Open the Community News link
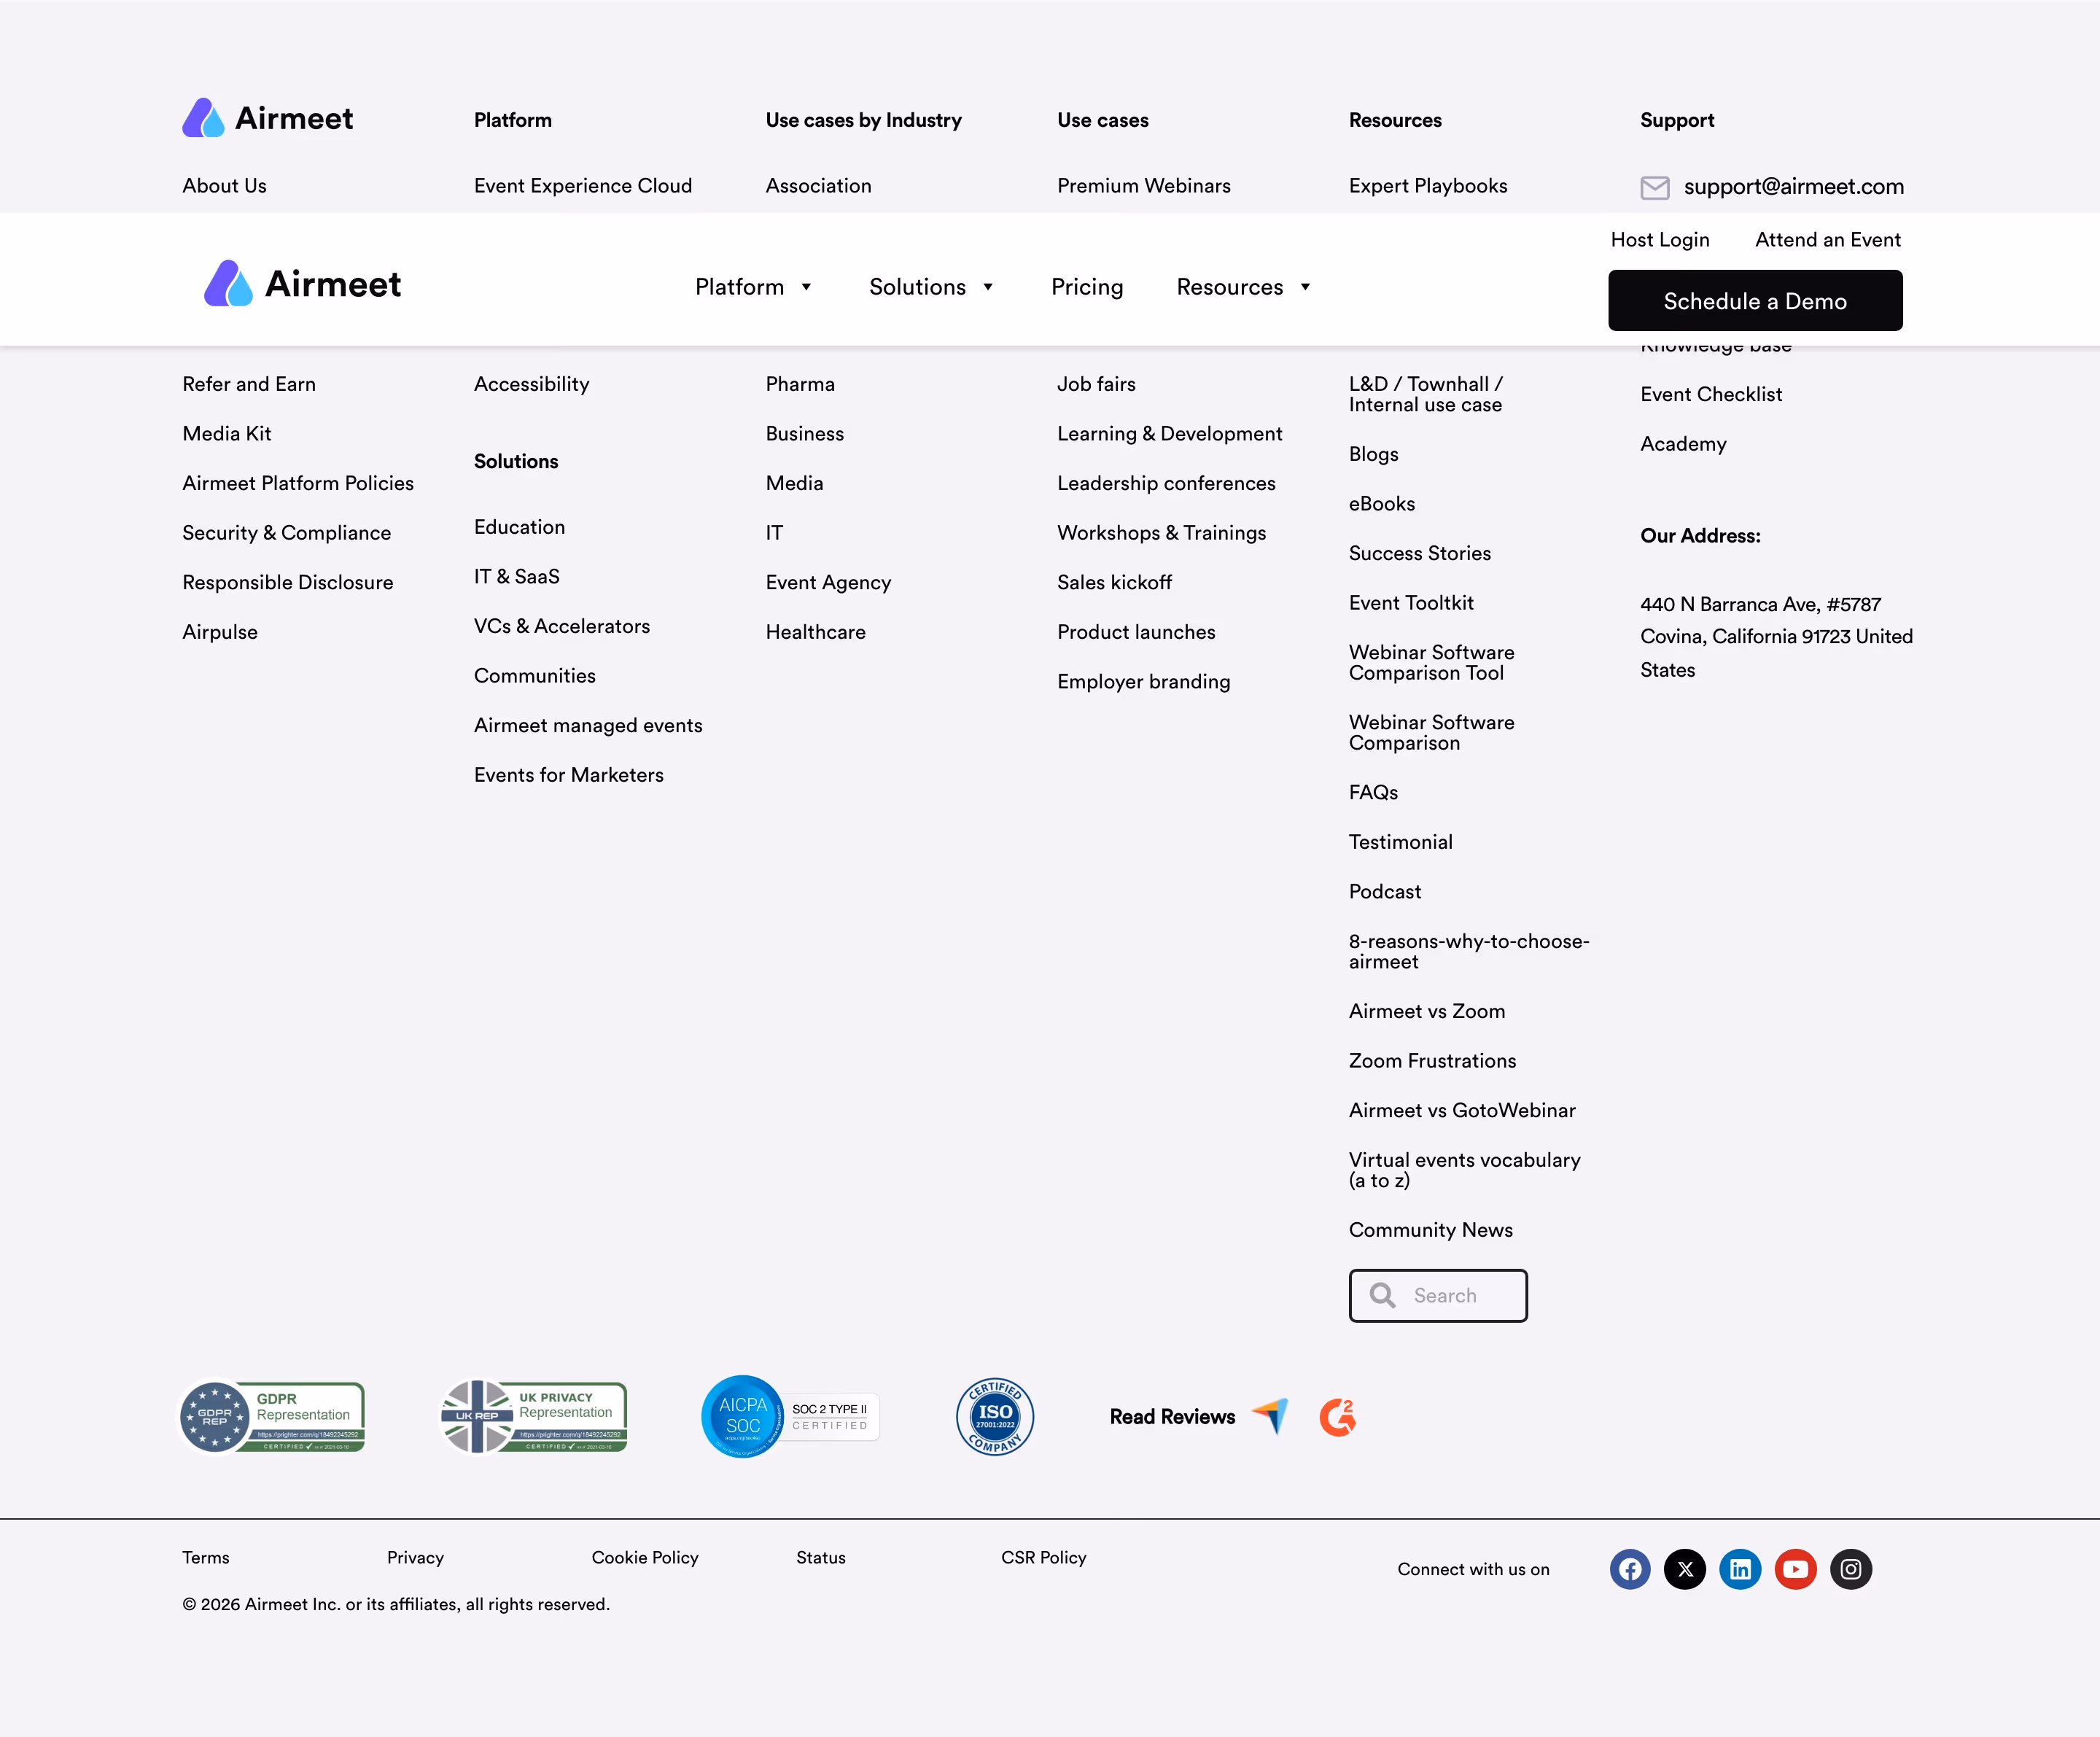 pyautogui.click(x=1430, y=1230)
